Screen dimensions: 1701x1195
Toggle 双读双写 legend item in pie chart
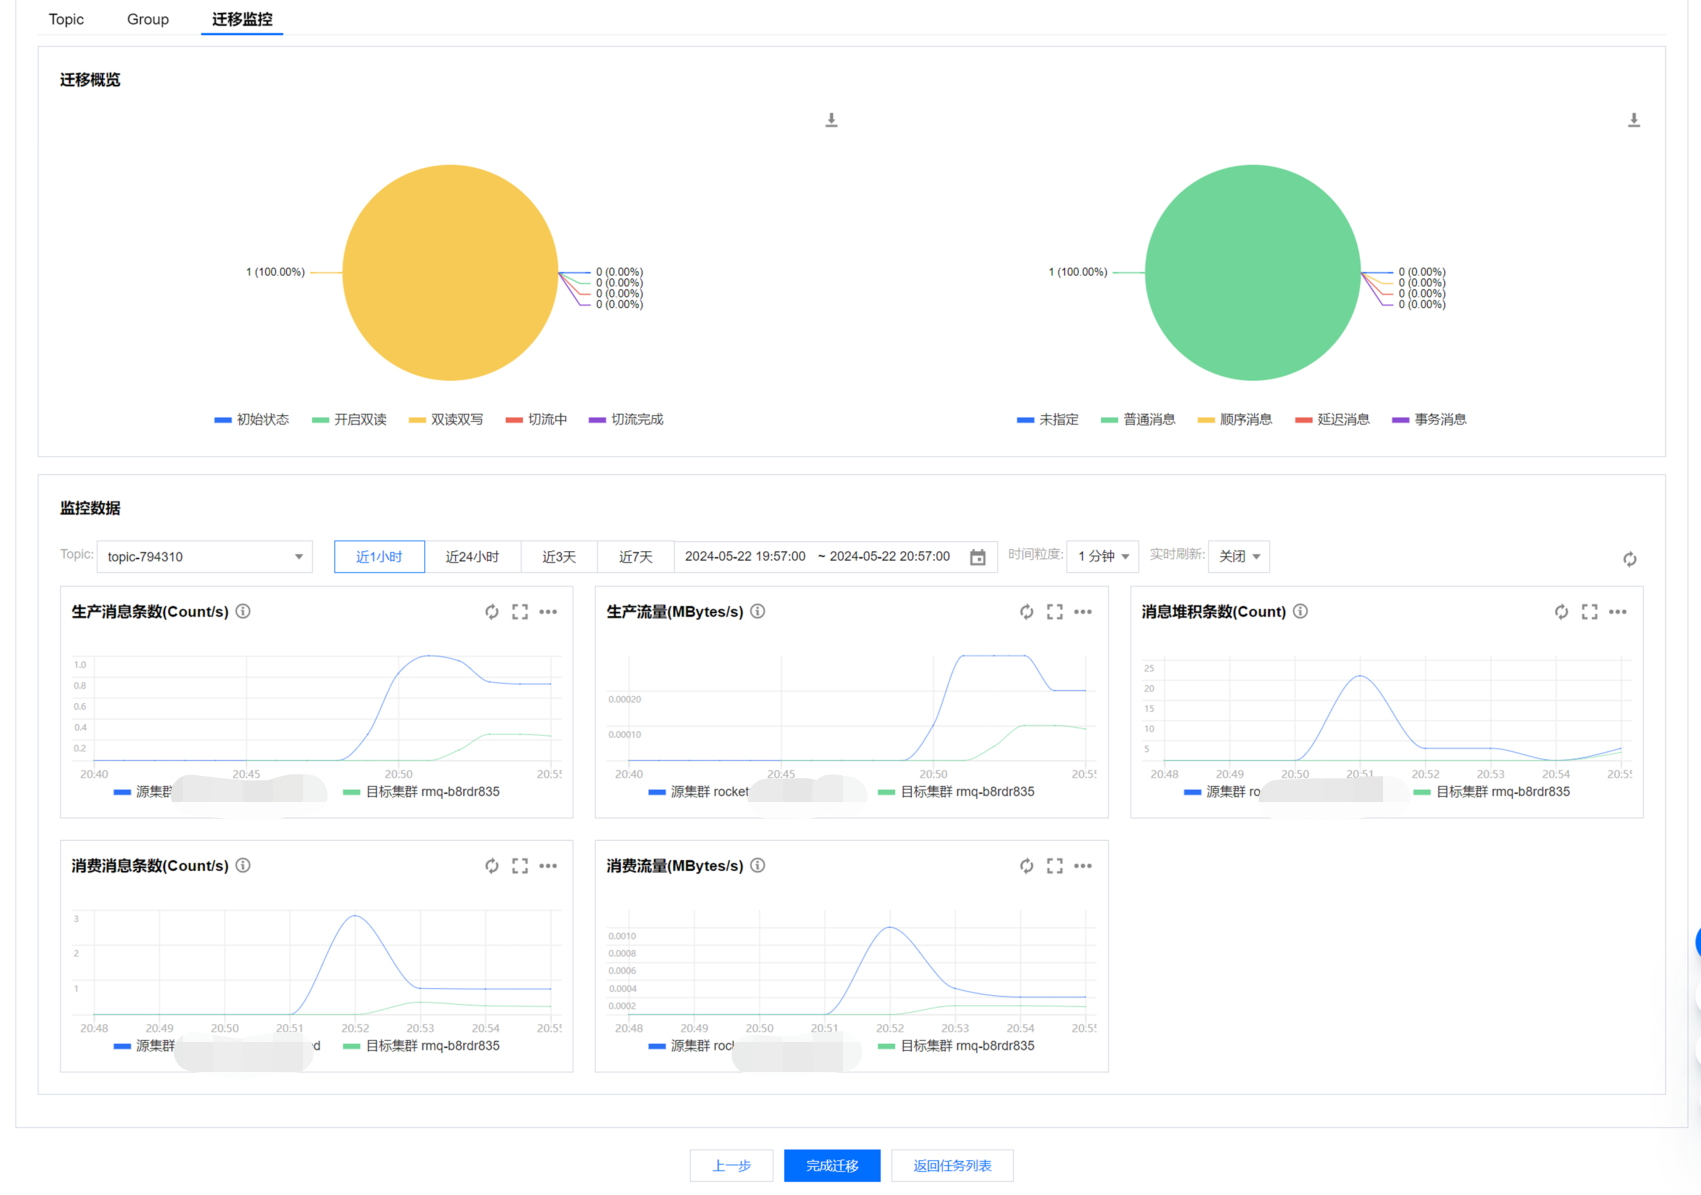[446, 420]
